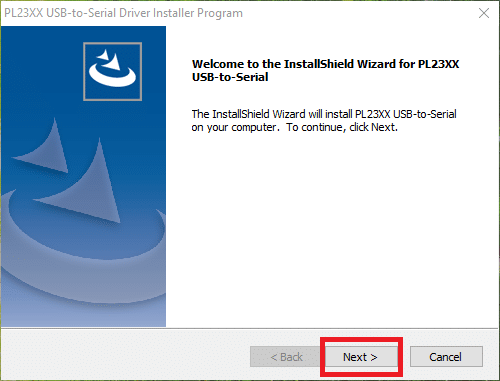
Task: Click the InstallShield logo icon in the banner
Action: click(112, 71)
